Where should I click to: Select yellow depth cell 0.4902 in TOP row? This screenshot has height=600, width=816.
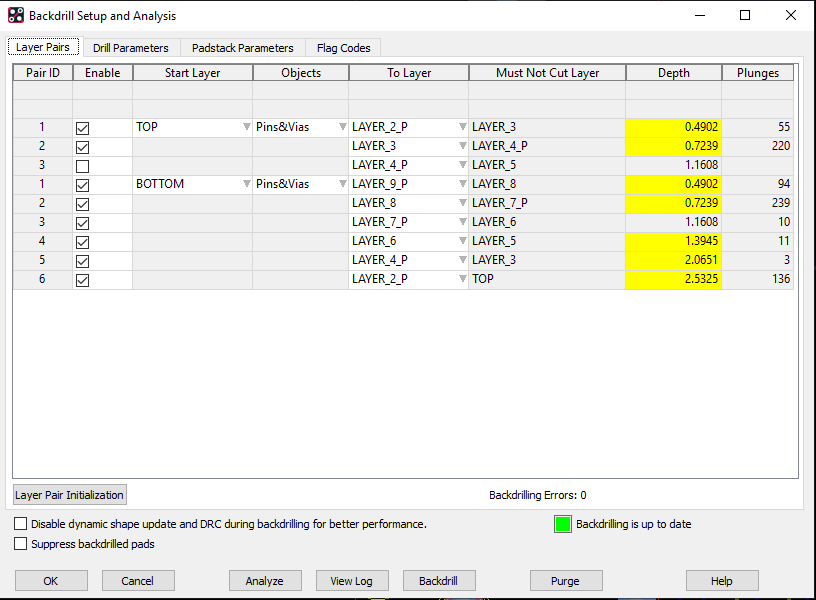tap(673, 127)
